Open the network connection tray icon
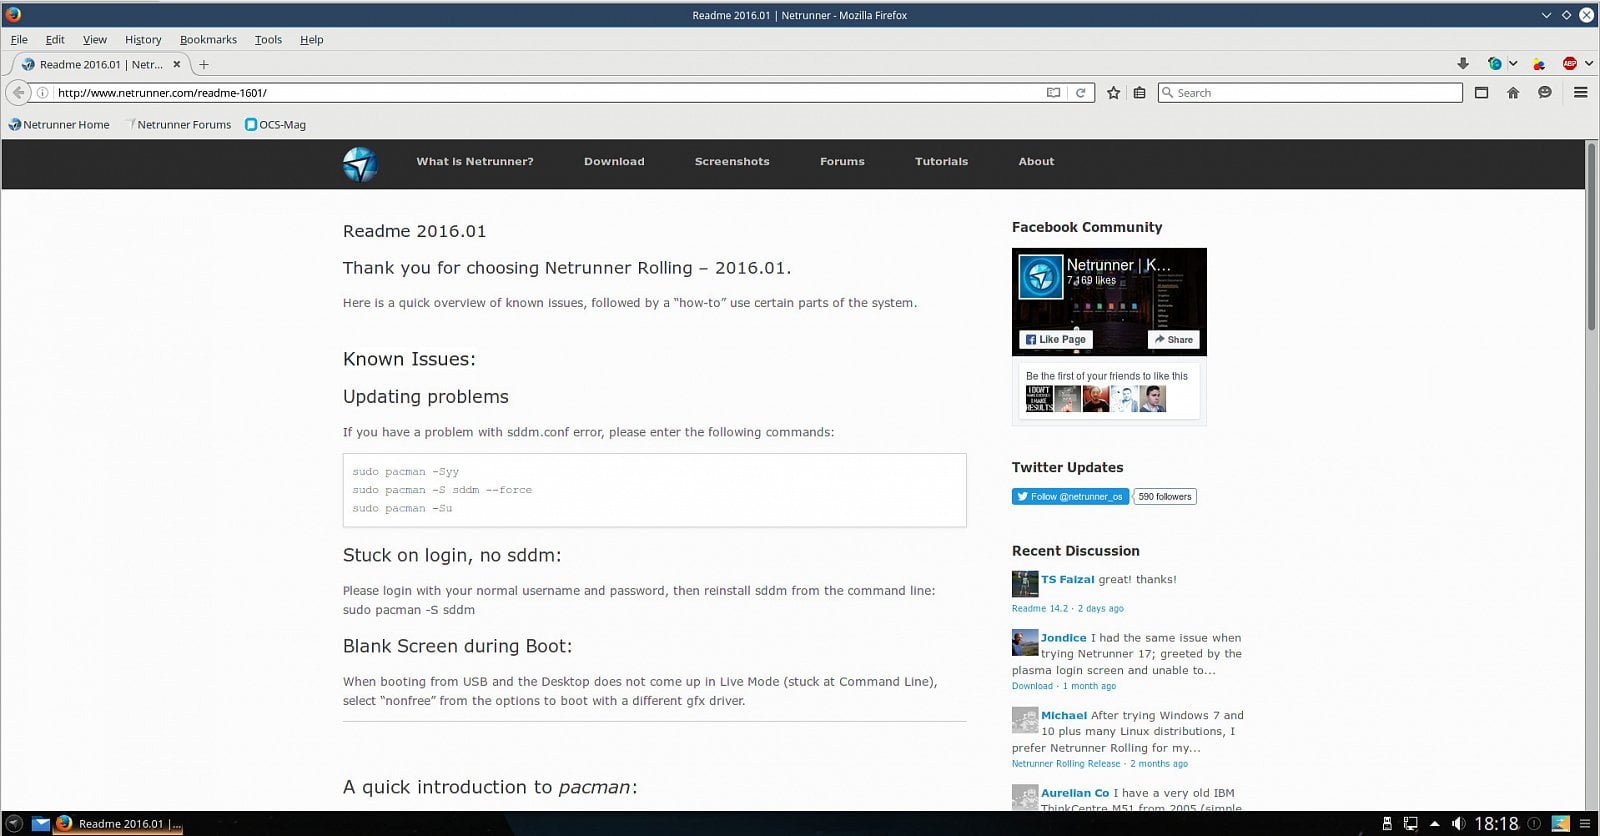Viewport: 1600px width, 836px height. 1410,824
